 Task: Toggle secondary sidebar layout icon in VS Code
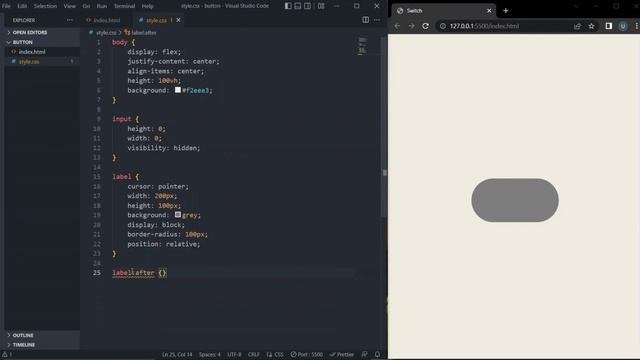coord(307,6)
